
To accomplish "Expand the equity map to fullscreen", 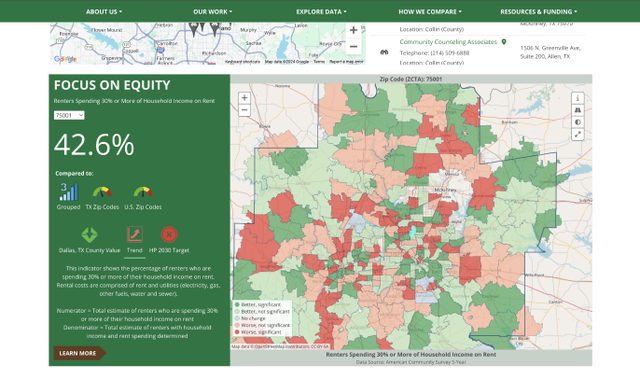I will tap(577, 134).
